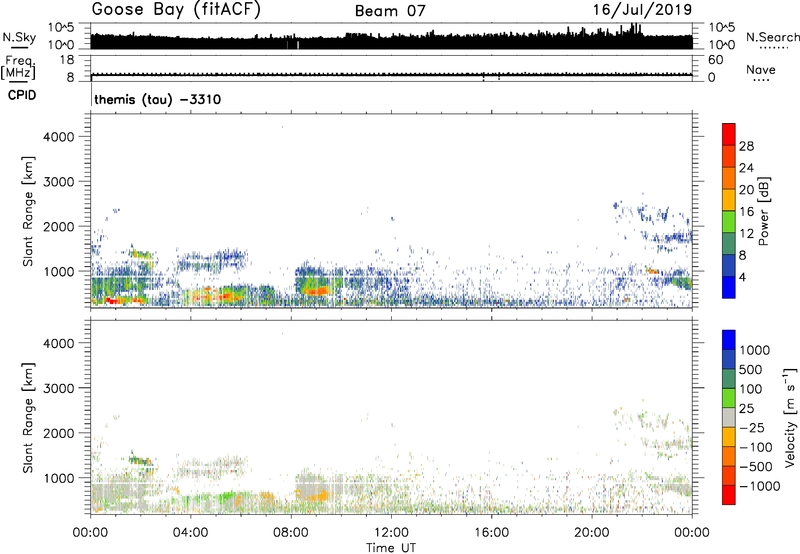This screenshot has width=800, height=554.
Task: Click the "CPID" row label
Action: (x=22, y=95)
